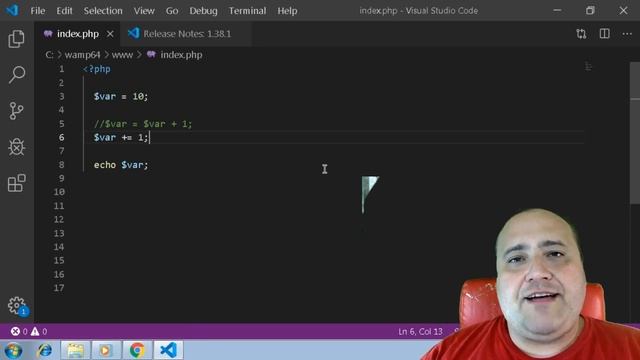Open the Windows Start button
640x360 pixels.
(x=13, y=350)
